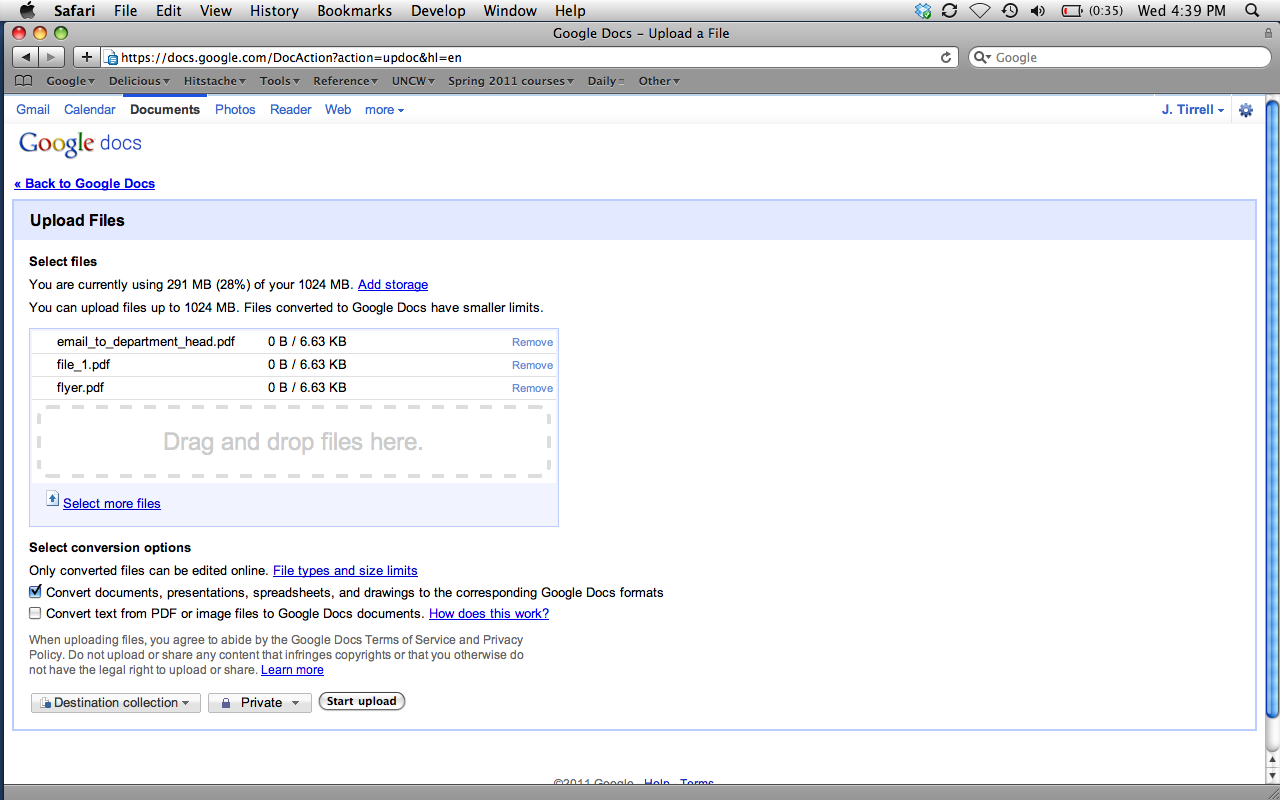This screenshot has width=1280, height=800.
Task: Go to Gmail from the top navigation
Action: point(33,110)
